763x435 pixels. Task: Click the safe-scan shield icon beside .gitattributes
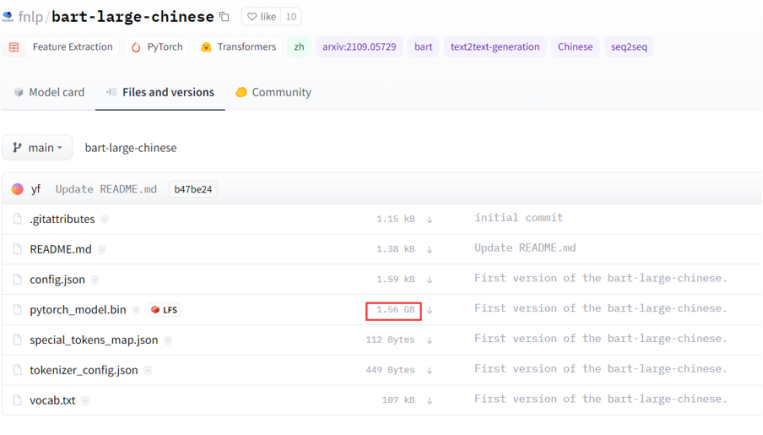[x=104, y=220]
